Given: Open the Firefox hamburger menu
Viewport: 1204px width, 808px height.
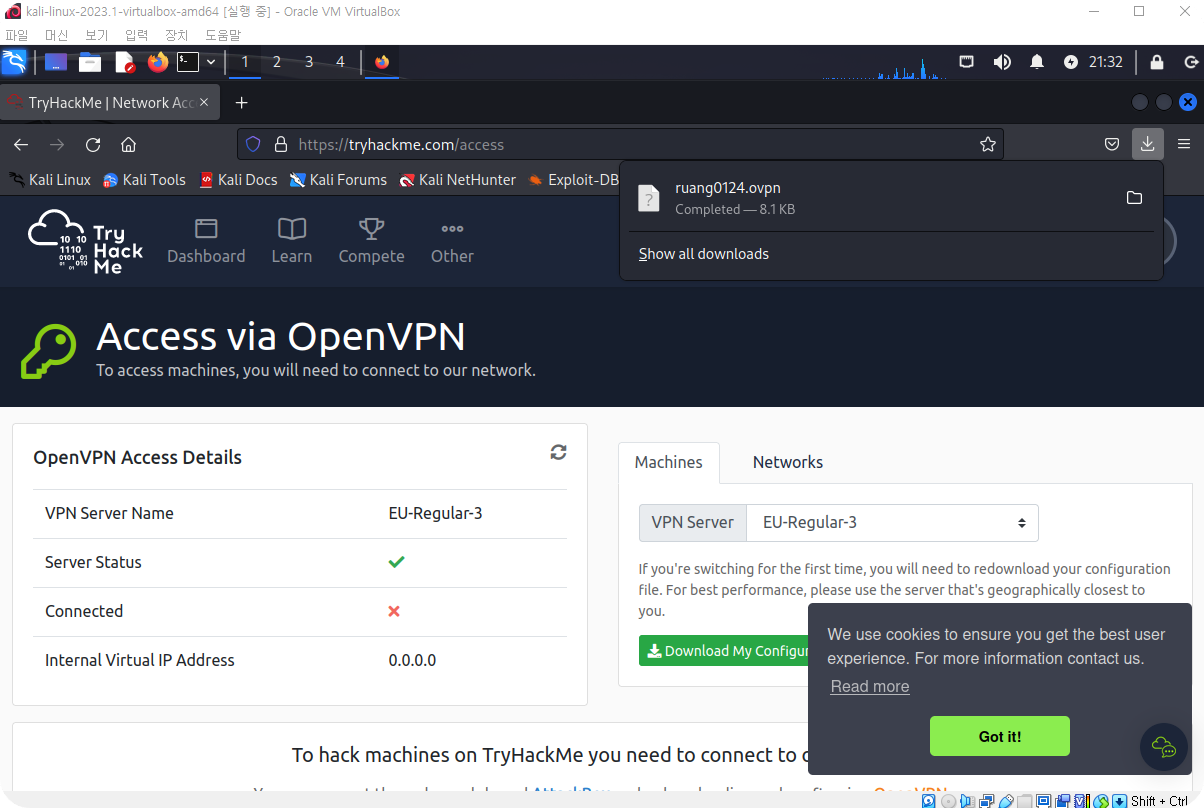Looking at the screenshot, I should (1184, 144).
